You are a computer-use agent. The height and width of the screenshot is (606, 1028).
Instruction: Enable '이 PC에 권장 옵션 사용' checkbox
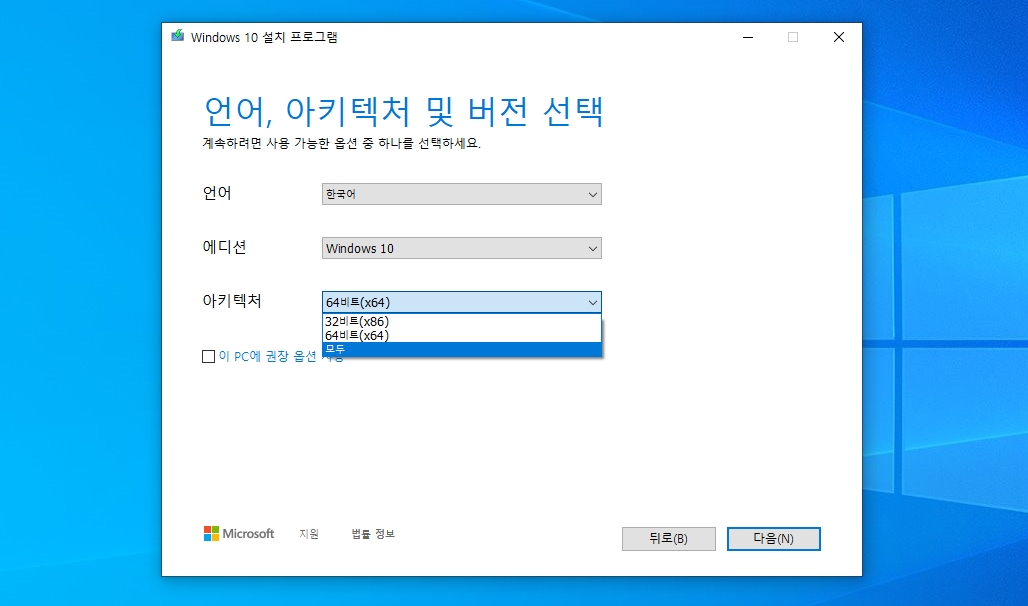click(208, 356)
